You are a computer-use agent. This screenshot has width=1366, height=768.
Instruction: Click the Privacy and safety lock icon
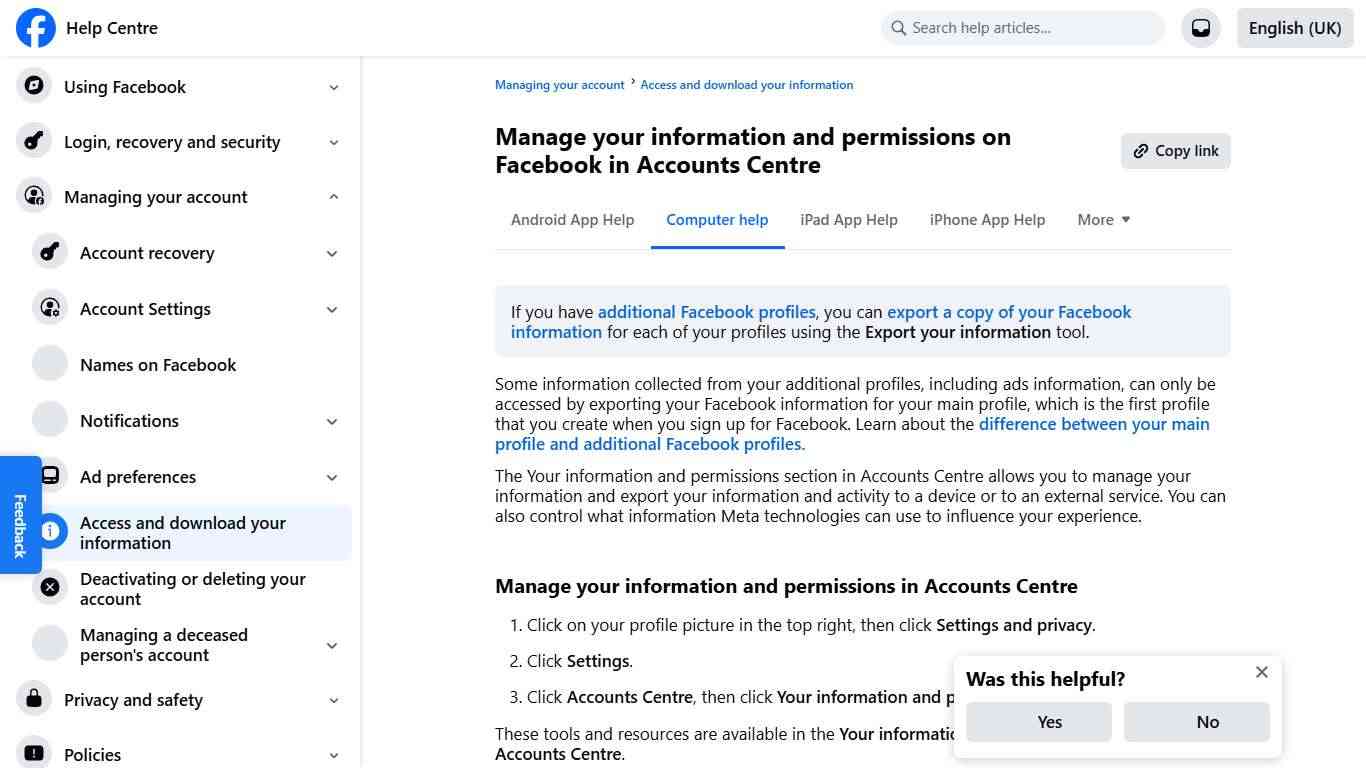click(33, 699)
